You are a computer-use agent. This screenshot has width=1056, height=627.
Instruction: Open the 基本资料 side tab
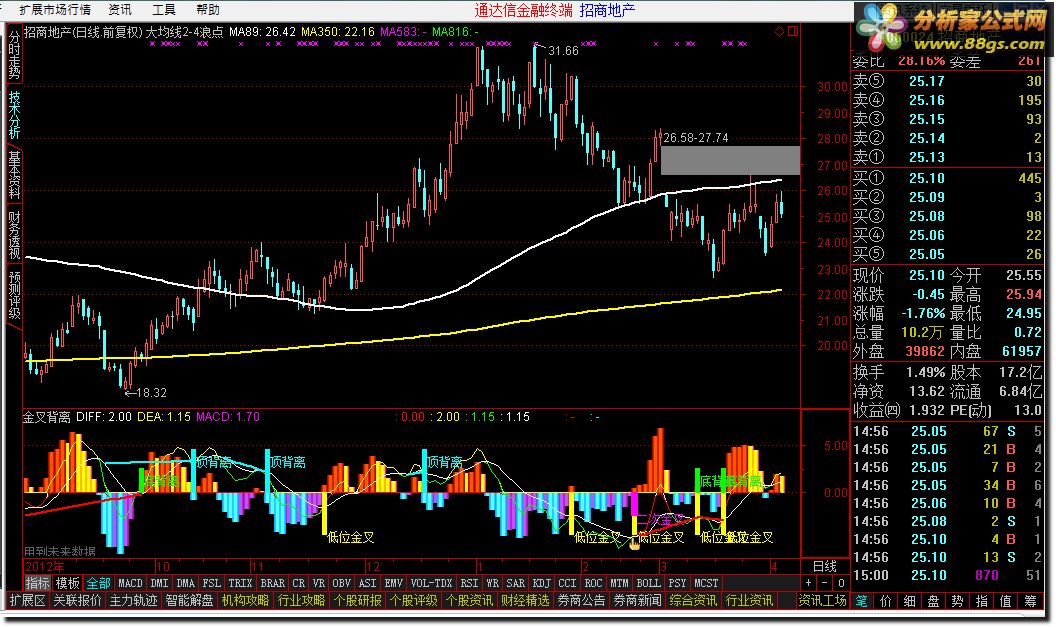click(x=14, y=174)
